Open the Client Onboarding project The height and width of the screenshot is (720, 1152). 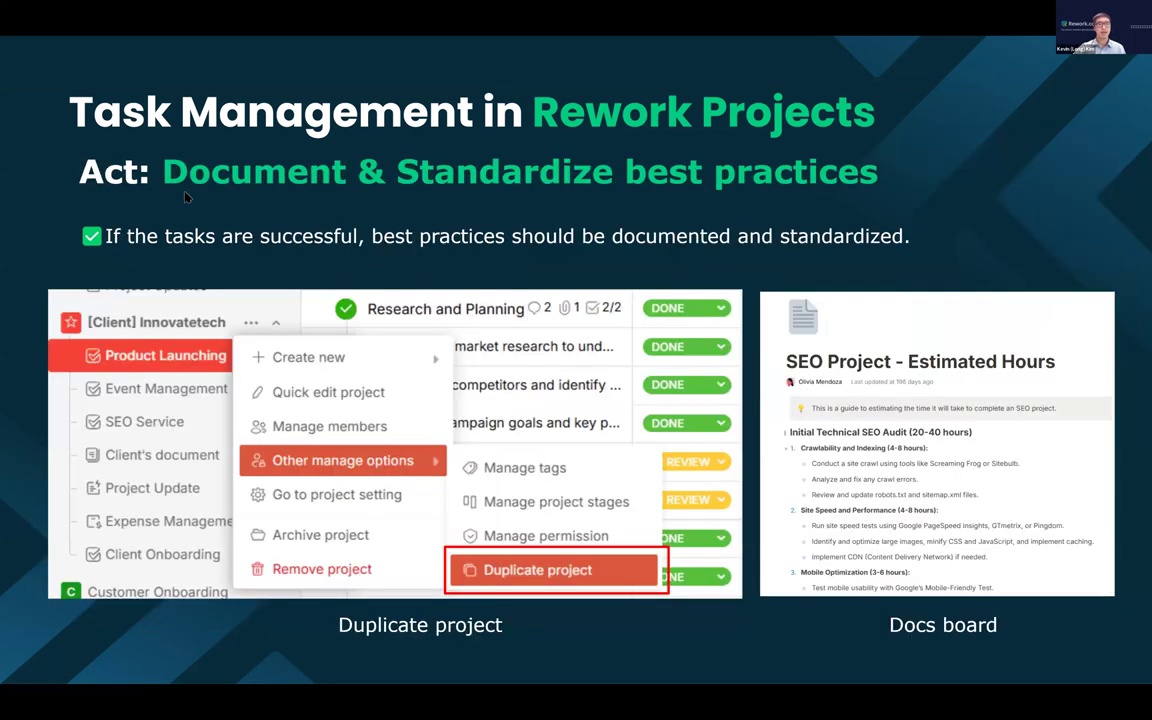click(162, 554)
